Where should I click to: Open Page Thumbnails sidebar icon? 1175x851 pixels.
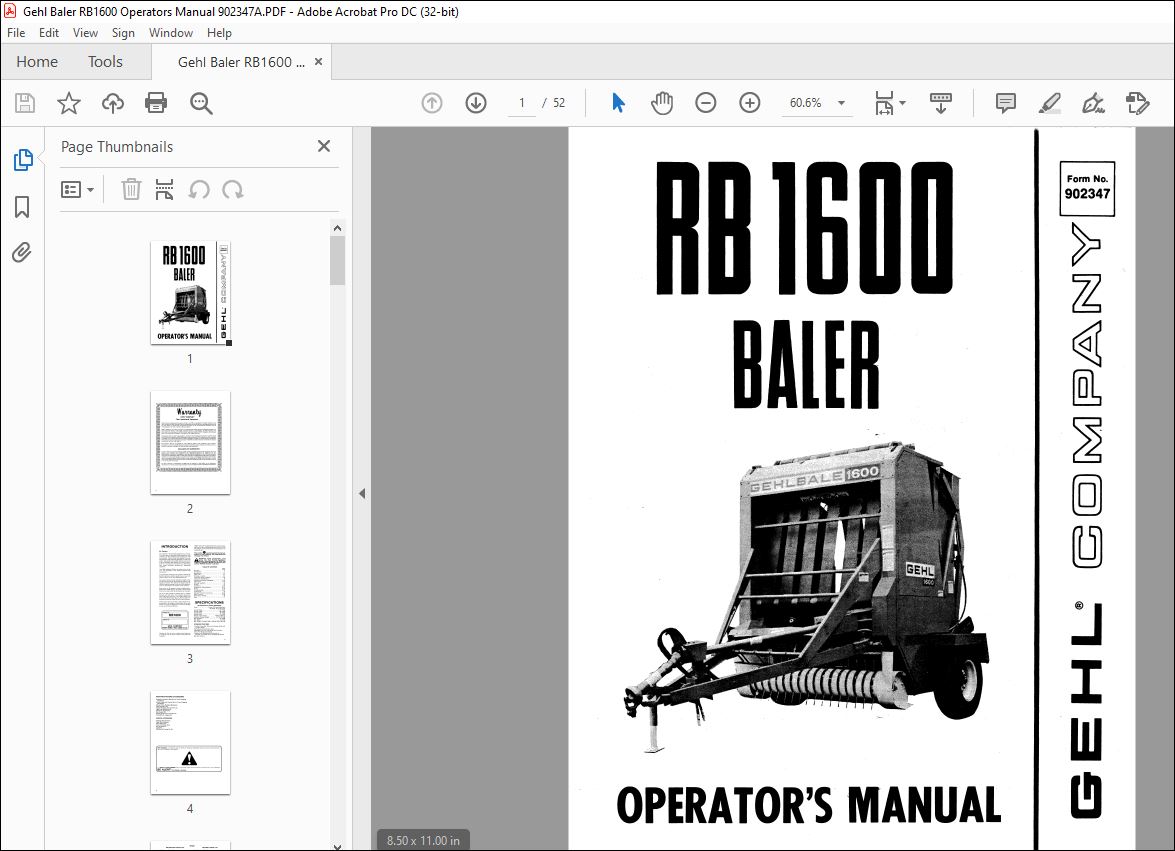click(x=23, y=160)
